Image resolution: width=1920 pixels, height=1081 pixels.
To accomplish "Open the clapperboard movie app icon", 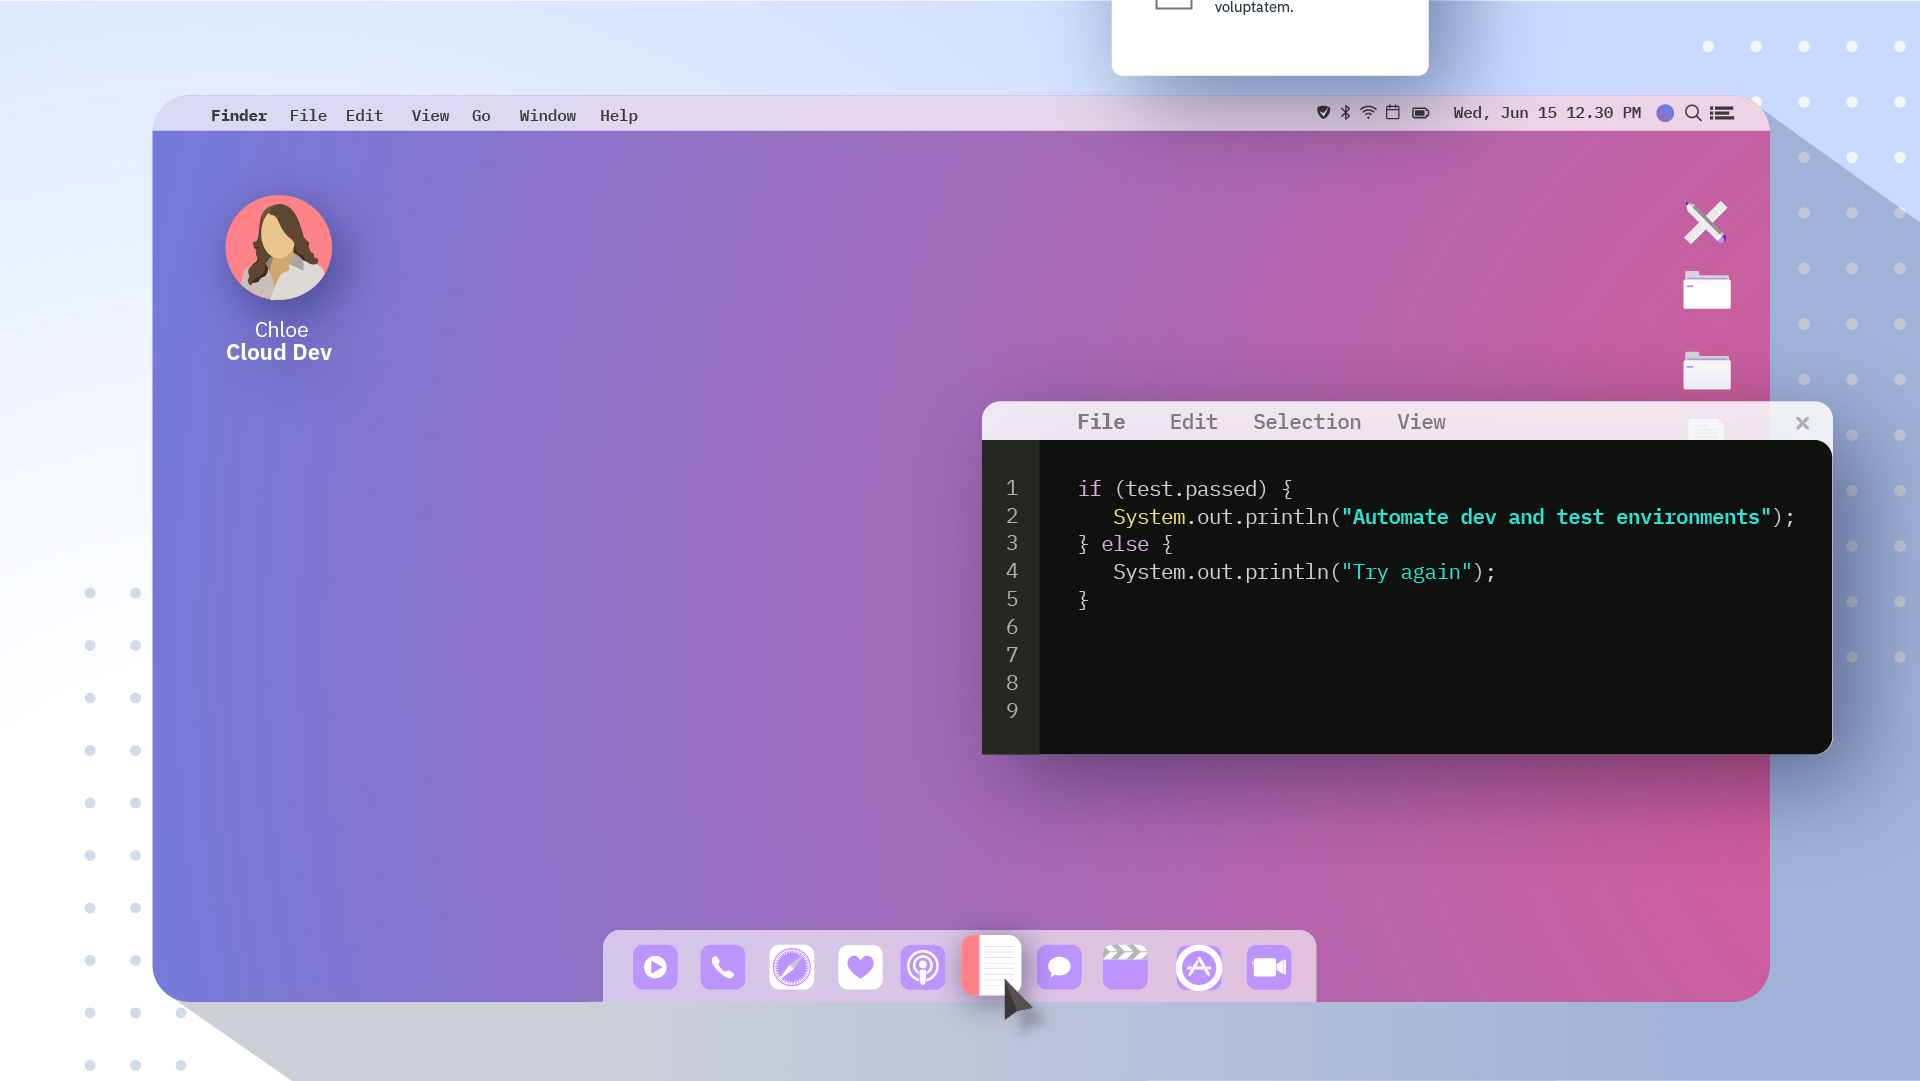I will pos(1125,968).
